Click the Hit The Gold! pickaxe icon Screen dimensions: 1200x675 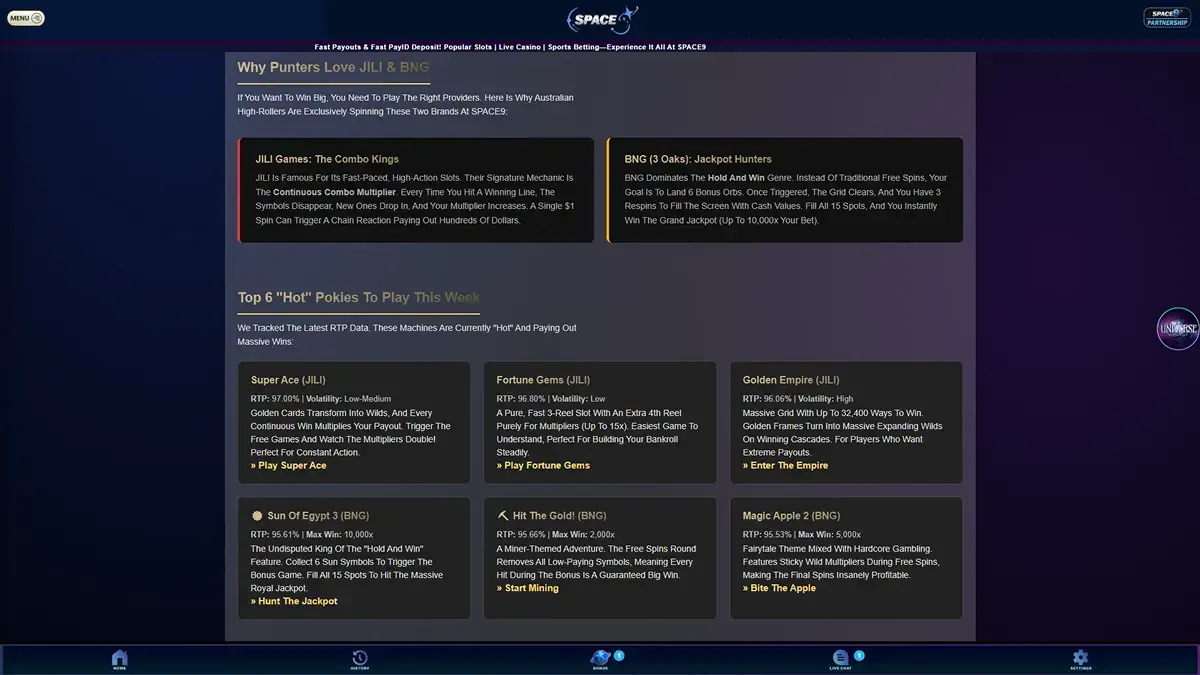coord(503,516)
